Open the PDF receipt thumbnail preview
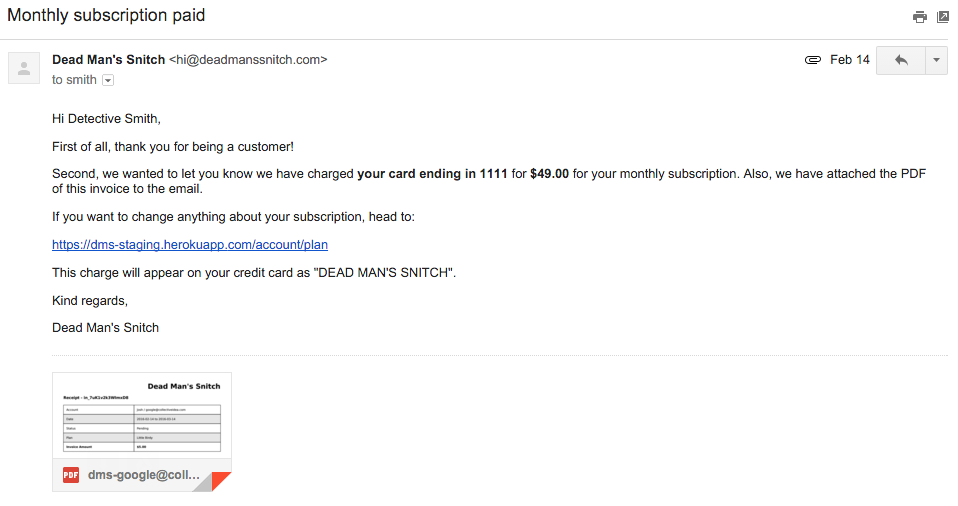Image resolution: width=958 pixels, height=506 pixels. tap(142, 416)
